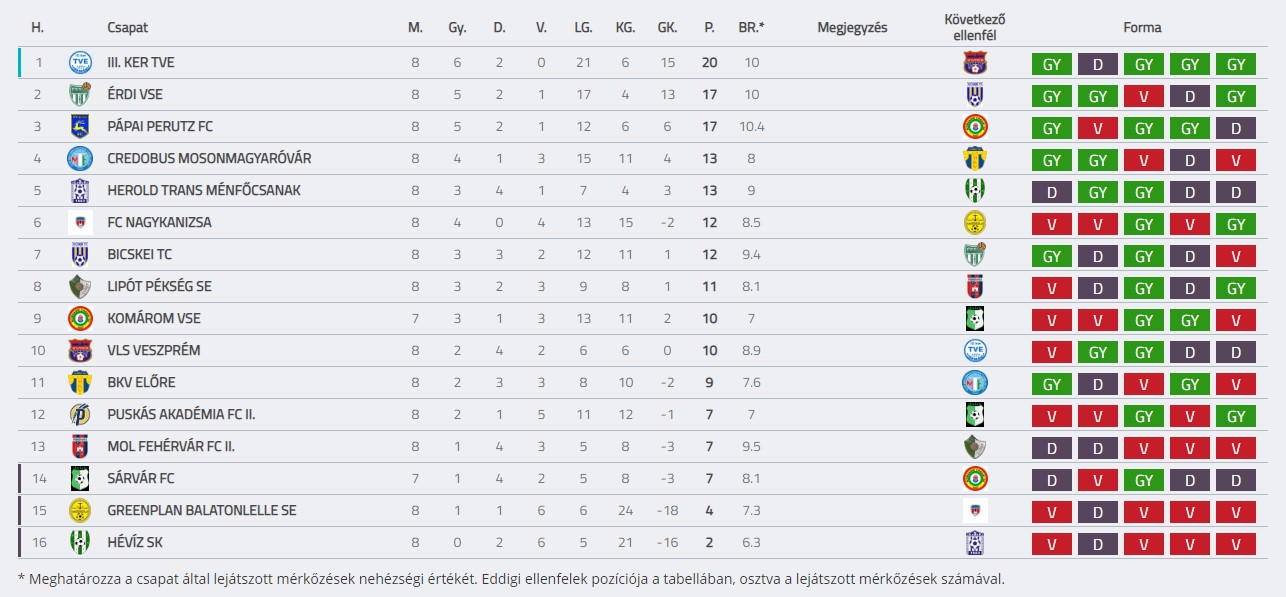This screenshot has width=1286, height=597.
Task: Open the Herold Trans Ménfőcsanak team link
Action: [204, 190]
